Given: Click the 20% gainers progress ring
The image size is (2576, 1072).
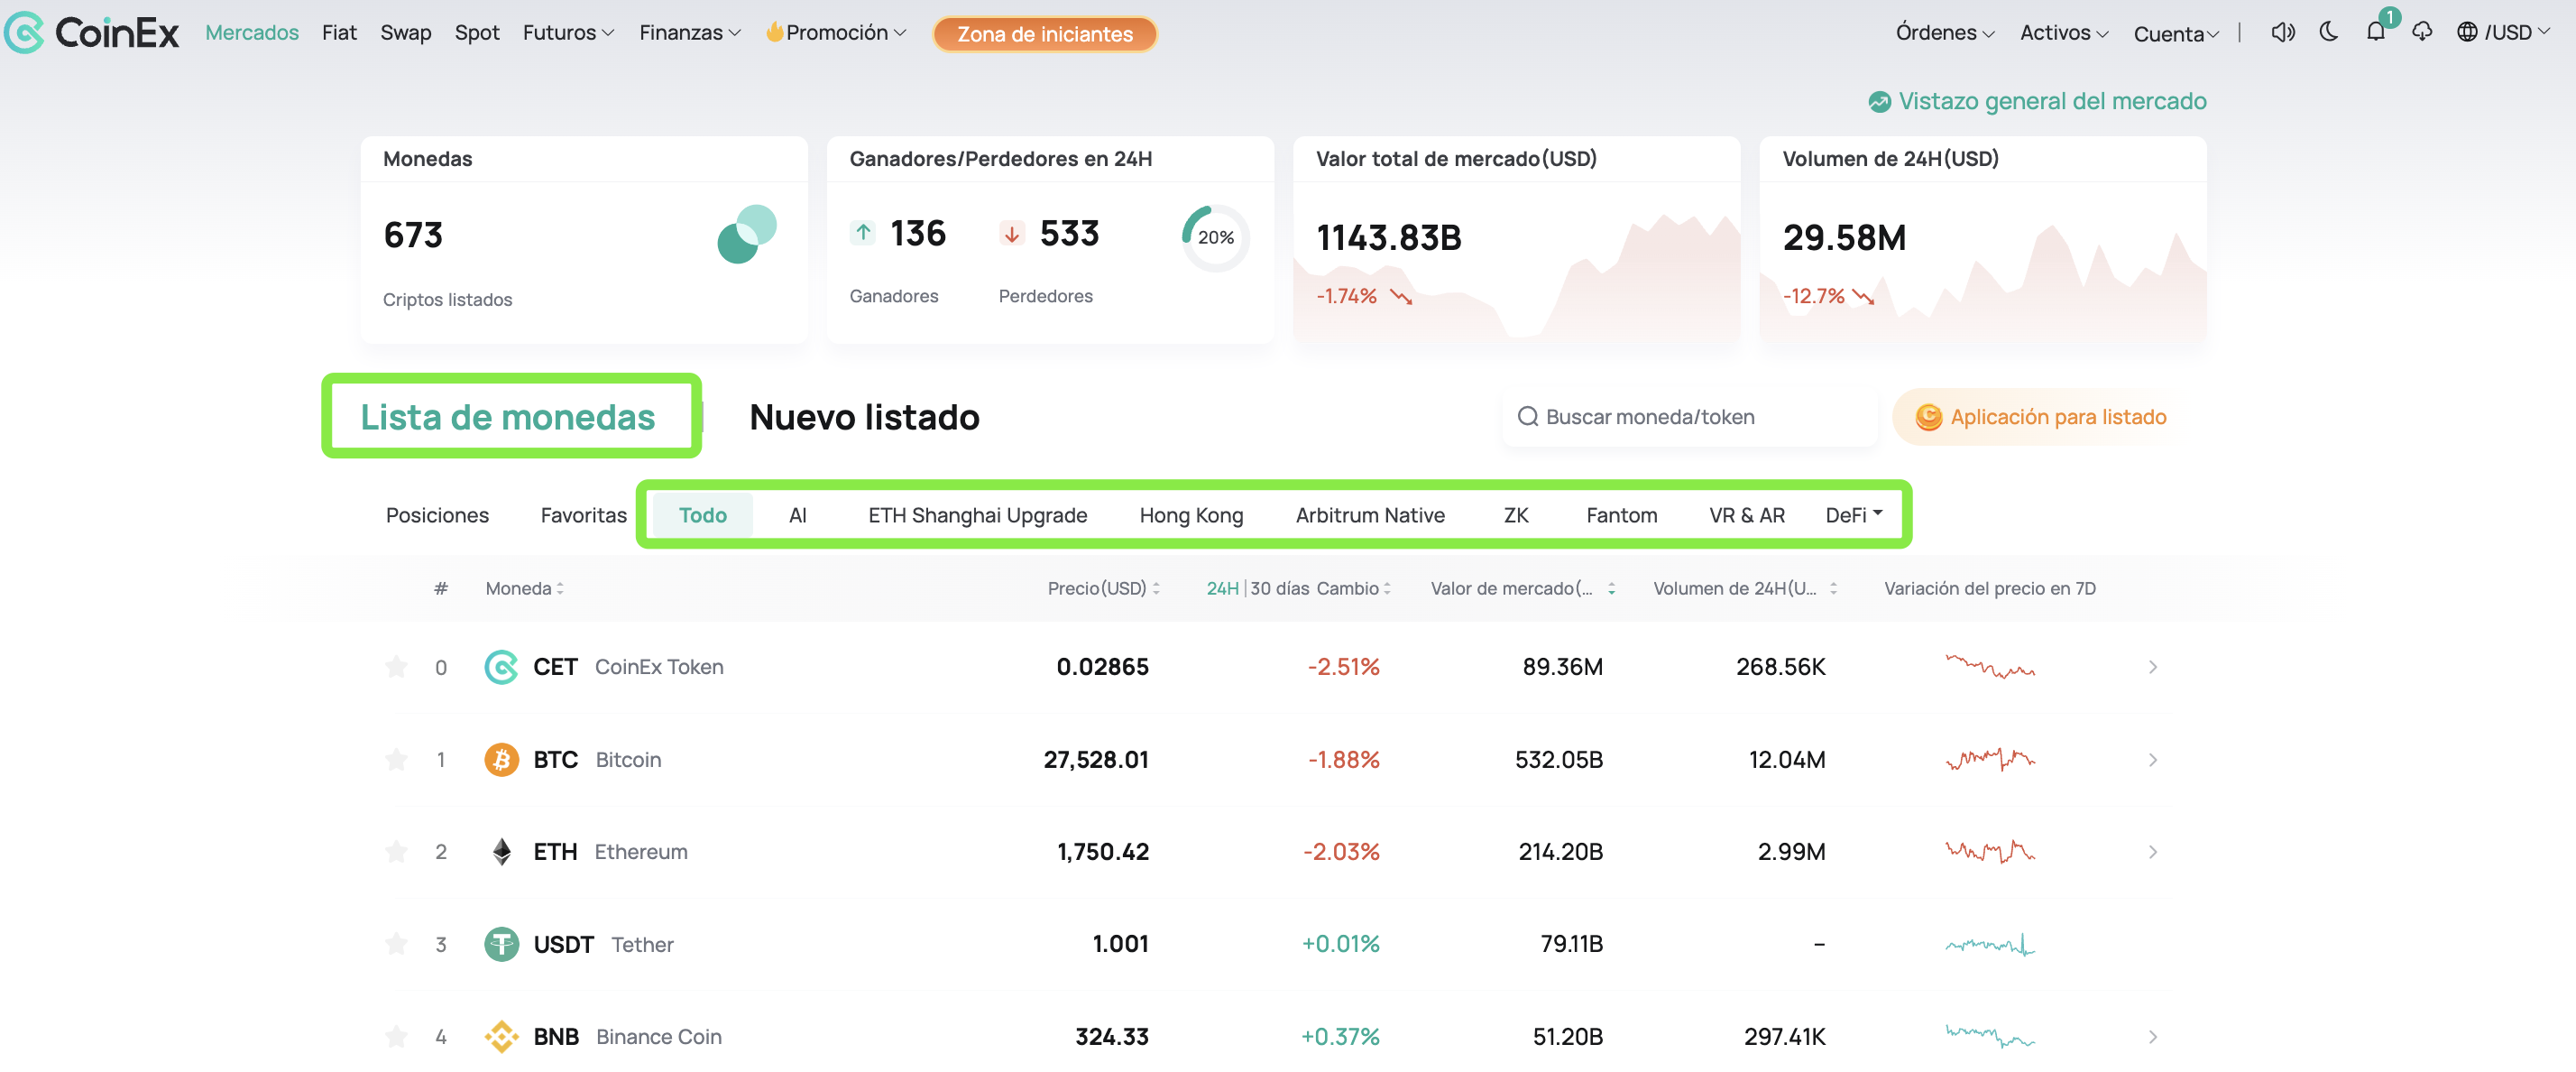Looking at the screenshot, I should pyautogui.click(x=1215, y=237).
